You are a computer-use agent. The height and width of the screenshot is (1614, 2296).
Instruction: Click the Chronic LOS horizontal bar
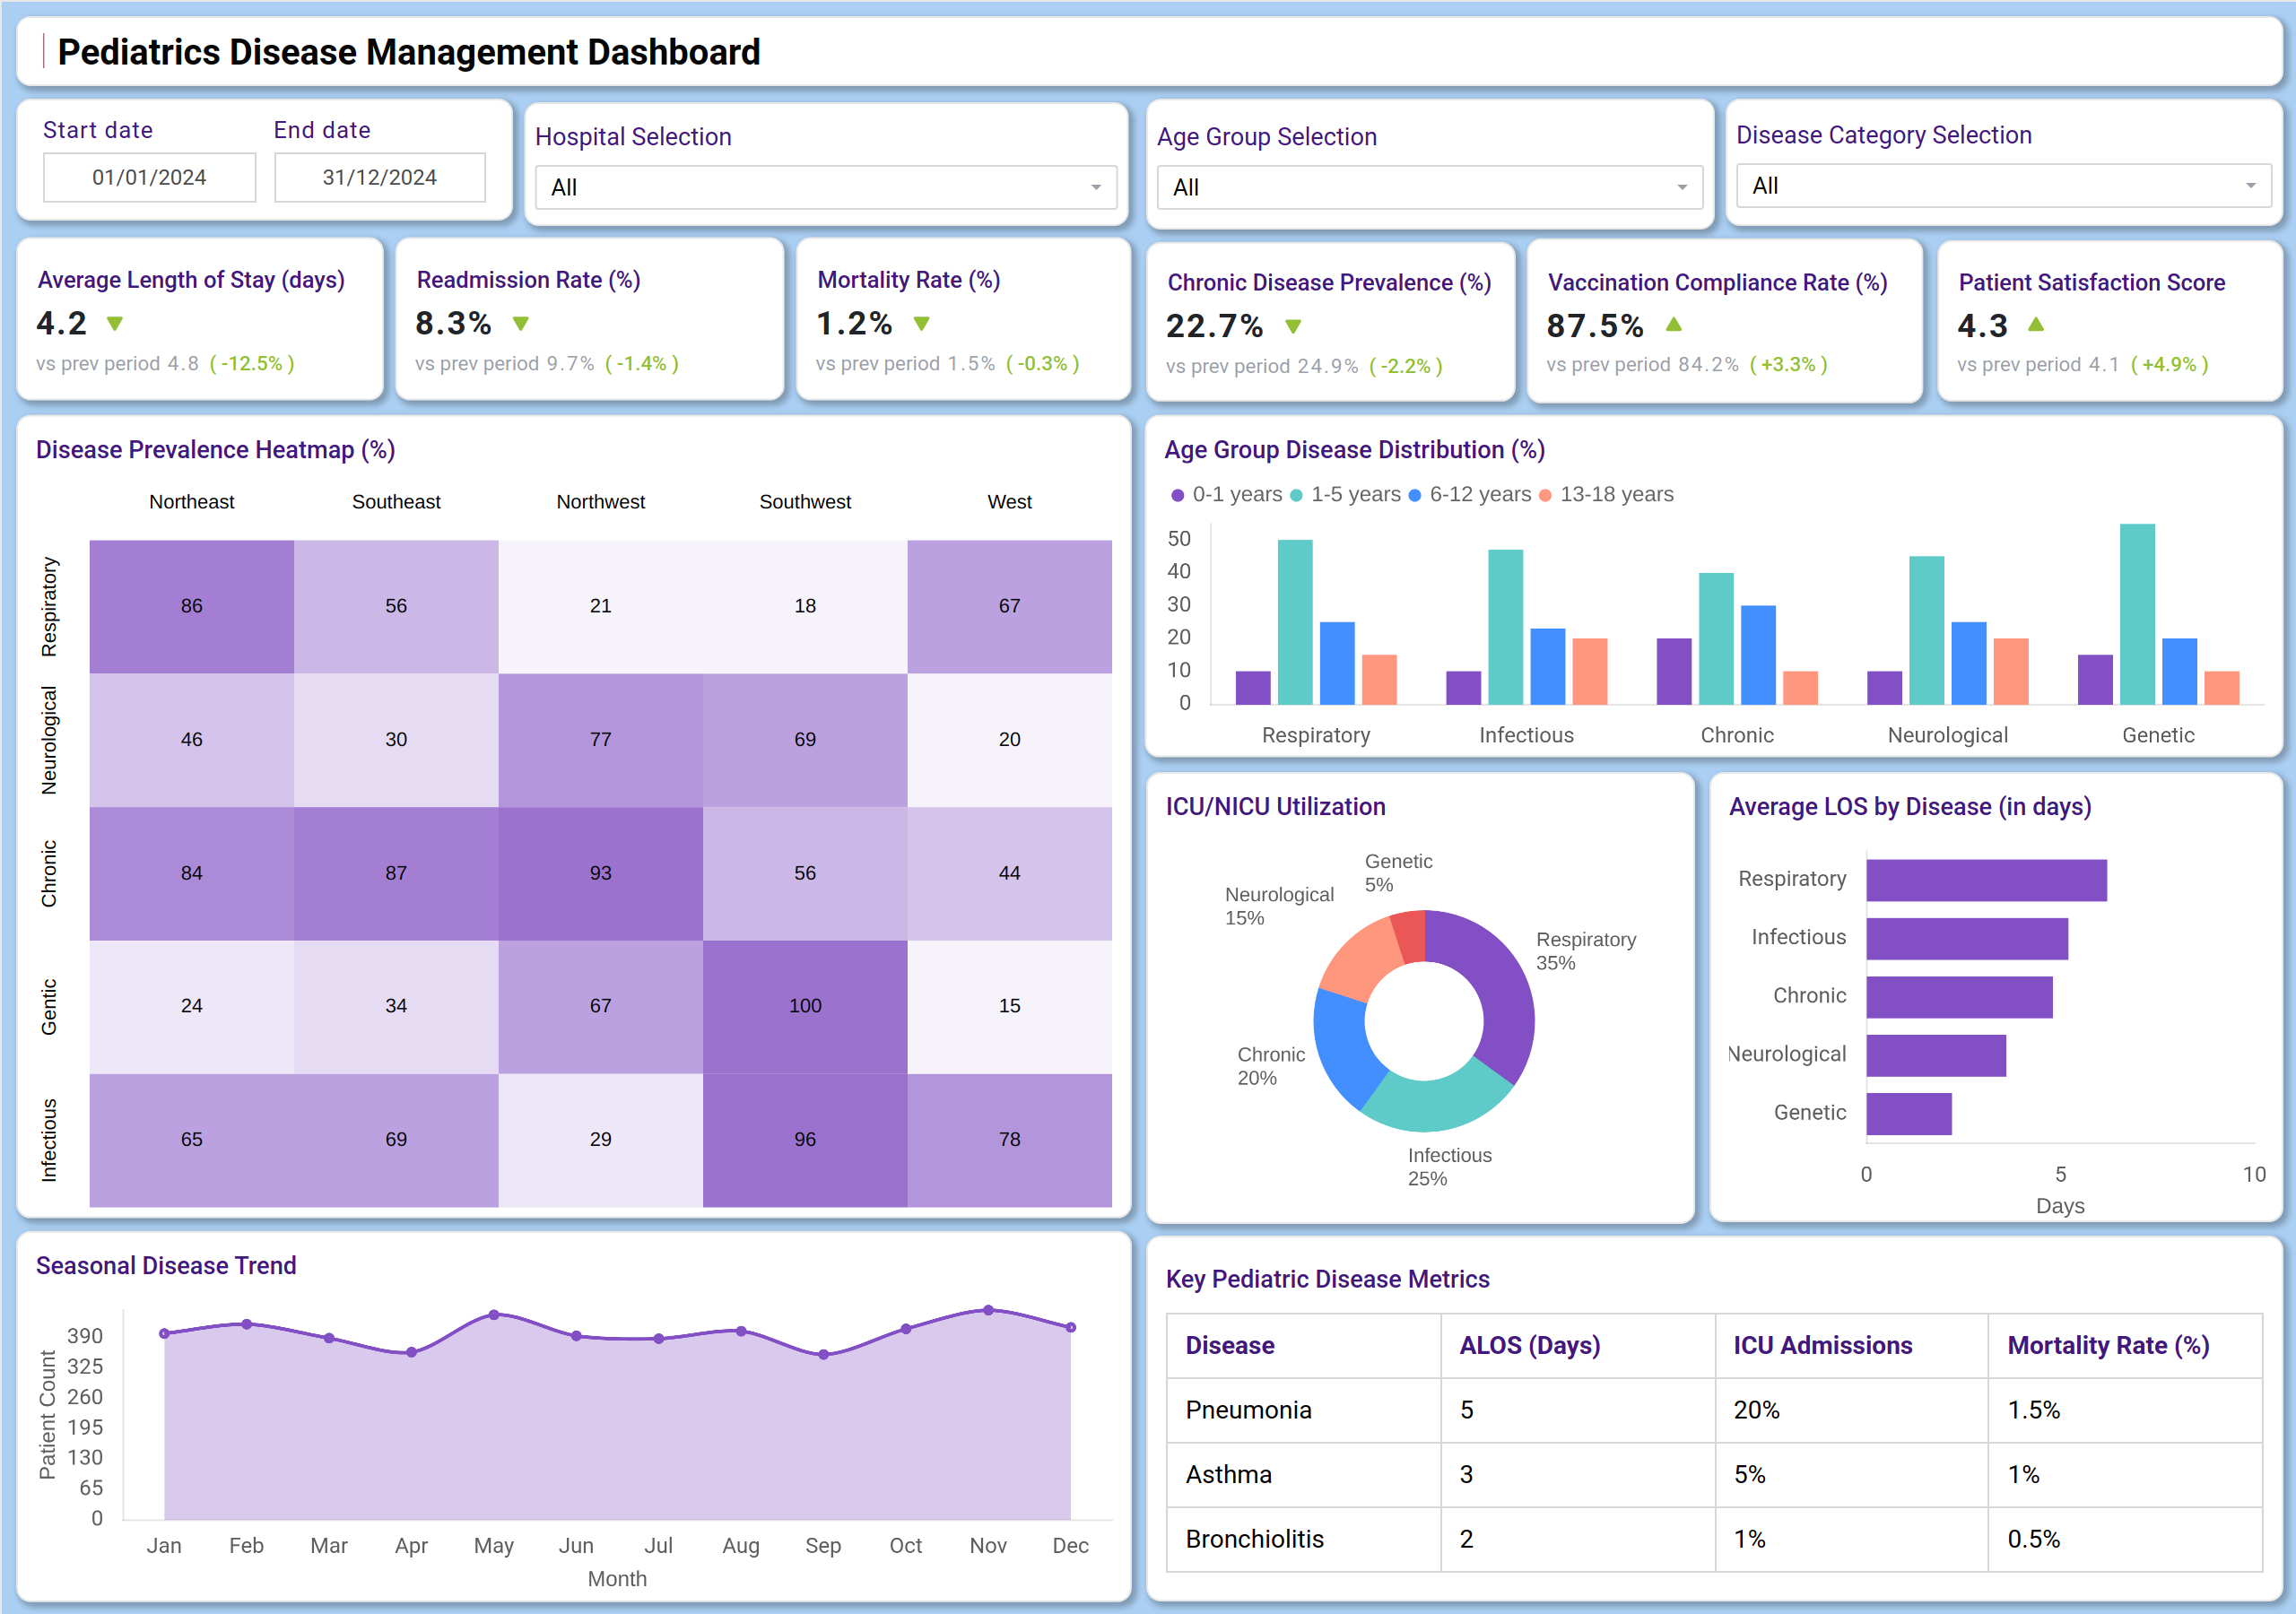tap(1959, 997)
